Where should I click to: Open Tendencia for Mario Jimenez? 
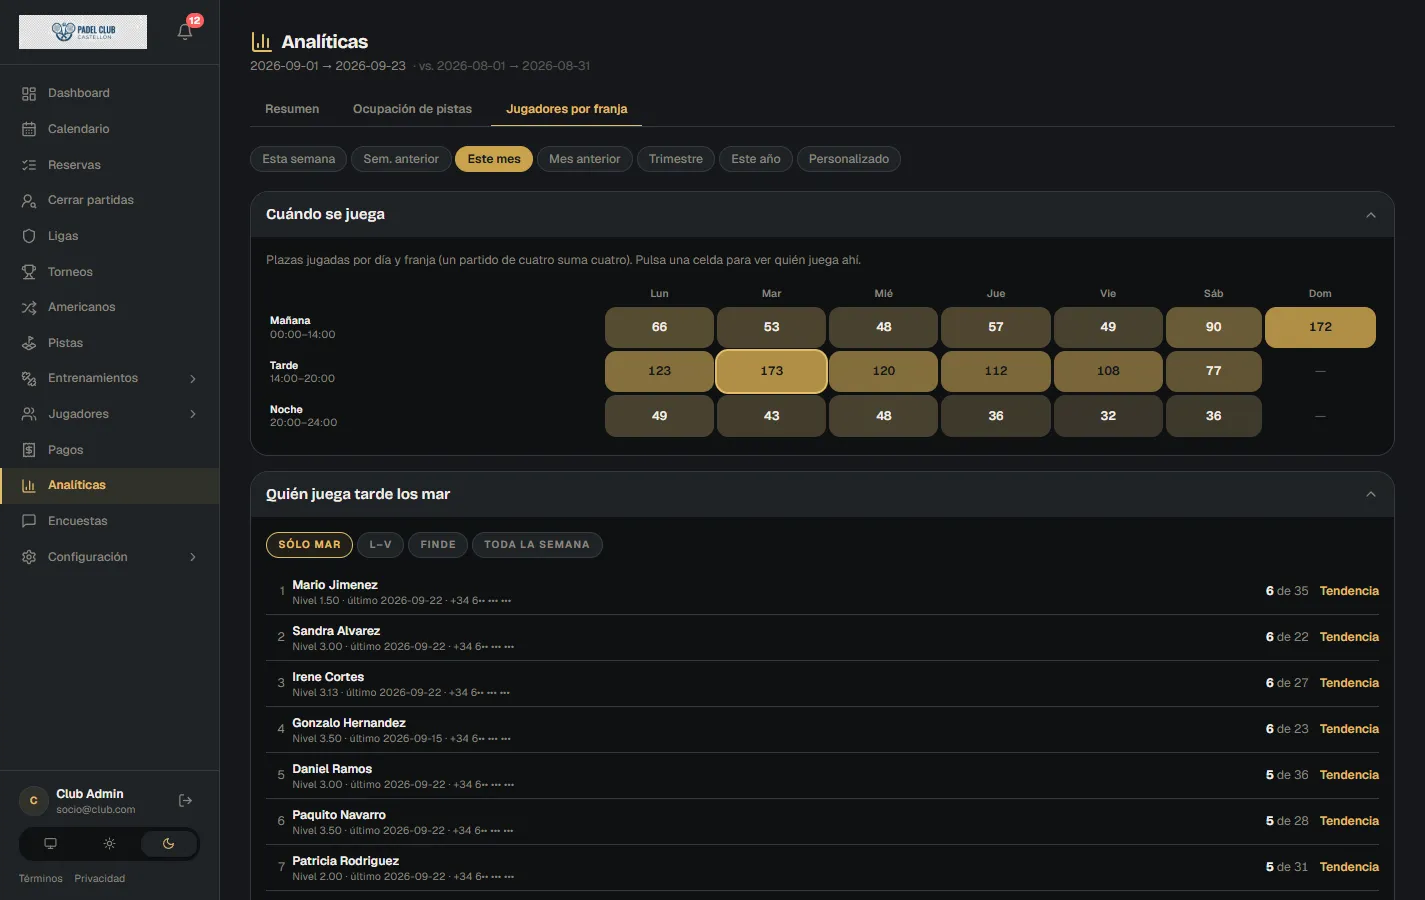click(1349, 591)
